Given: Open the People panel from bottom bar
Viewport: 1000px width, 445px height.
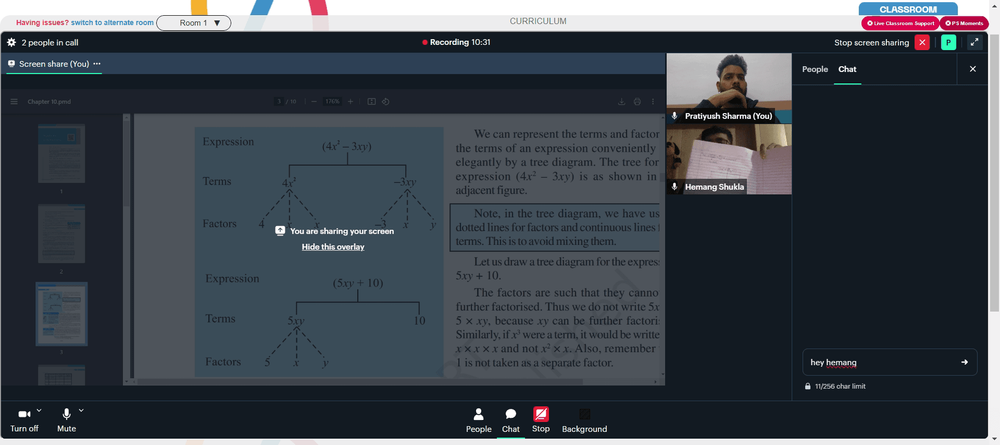Looking at the screenshot, I should pyautogui.click(x=478, y=421).
